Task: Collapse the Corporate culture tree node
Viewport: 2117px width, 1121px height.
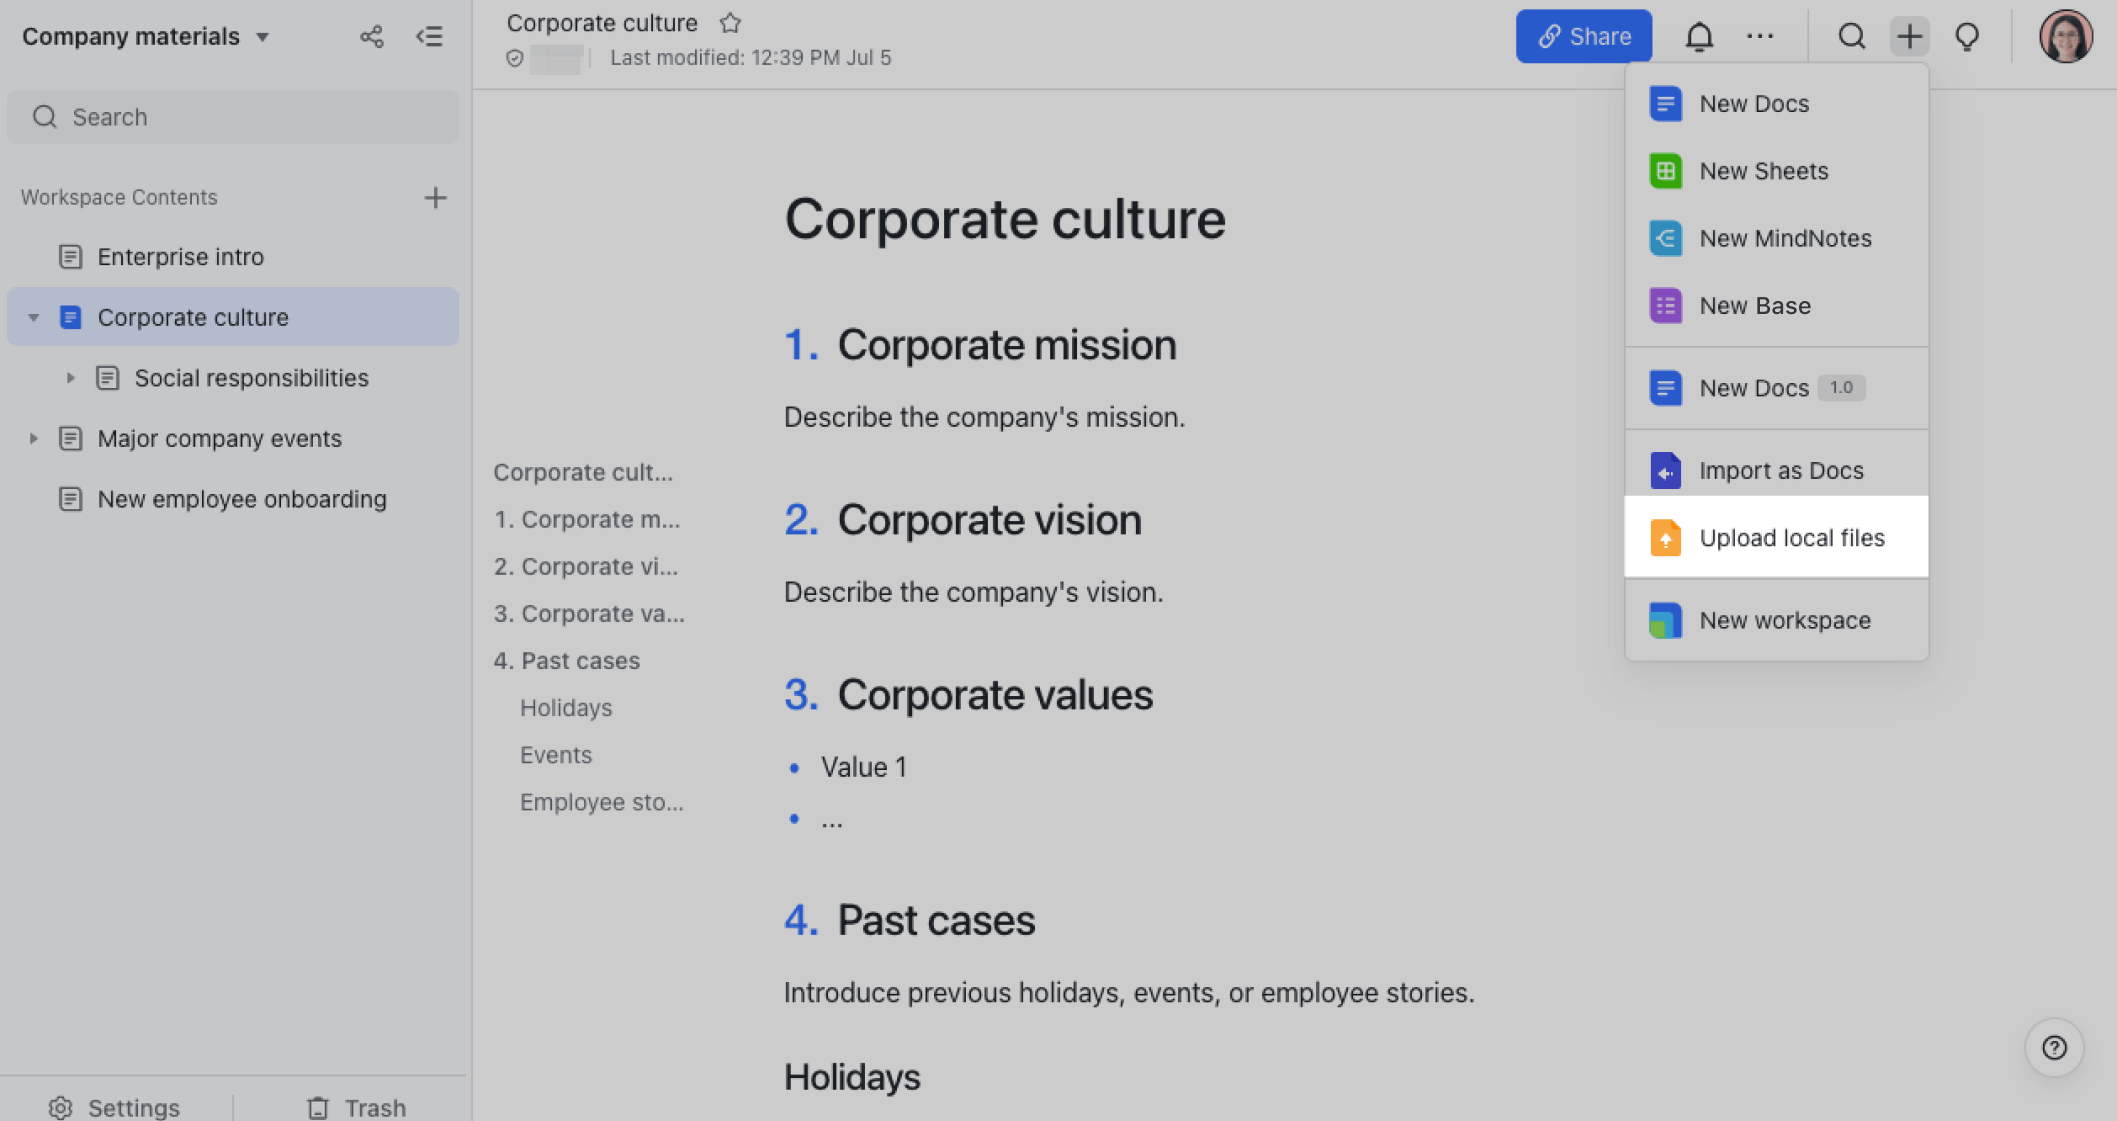Action: coord(33,318)
